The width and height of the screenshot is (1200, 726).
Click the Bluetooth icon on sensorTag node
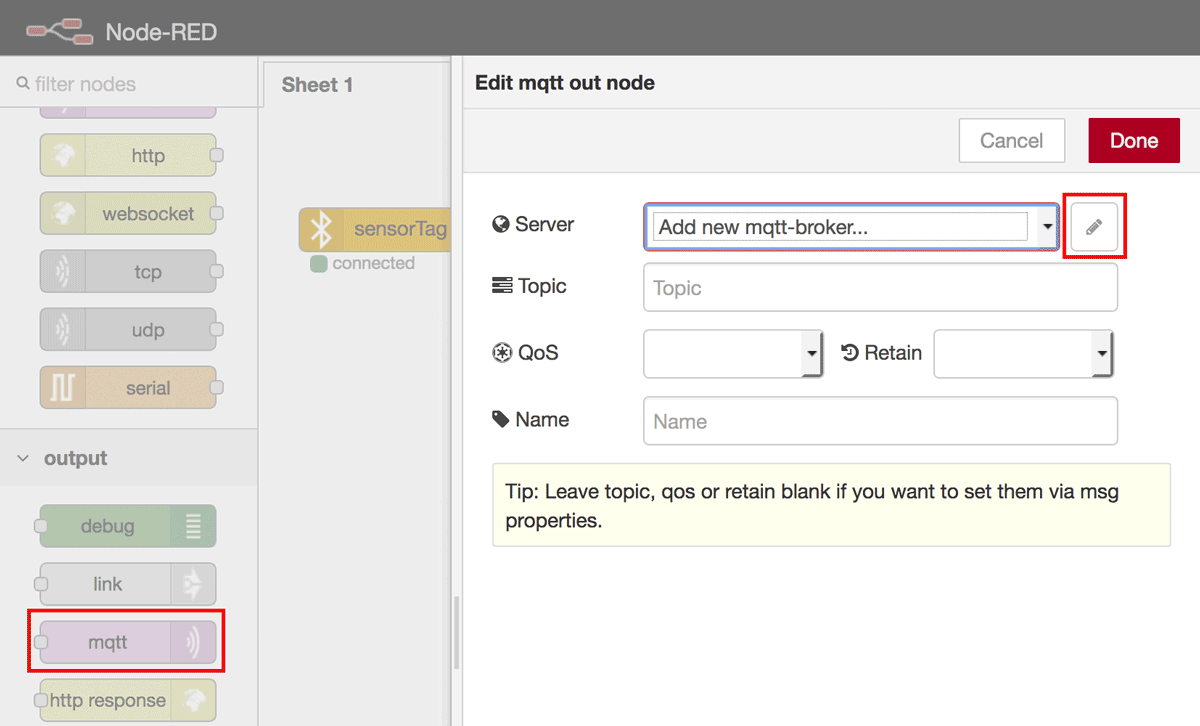pyautogui.click(x=320, y=230)
